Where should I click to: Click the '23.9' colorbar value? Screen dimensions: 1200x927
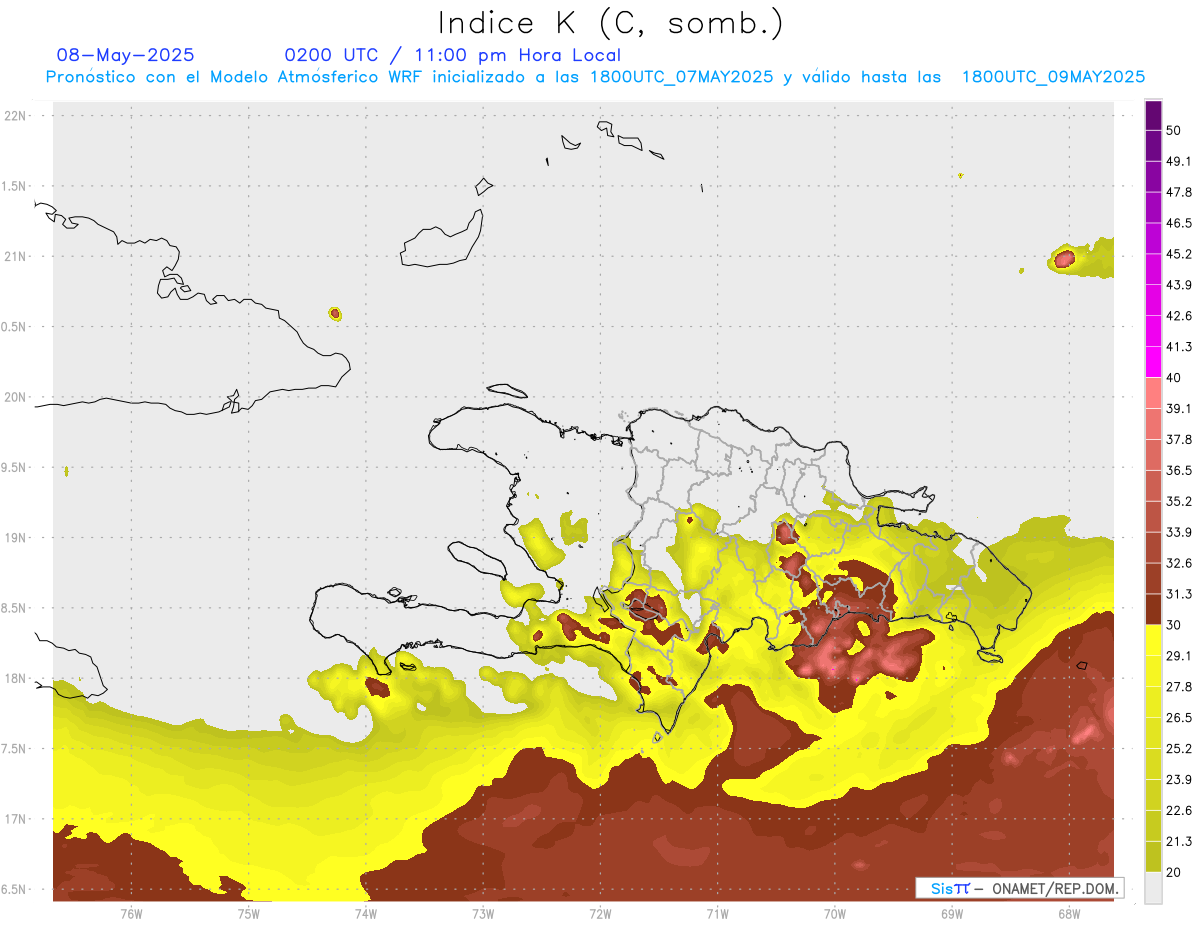1178,780
